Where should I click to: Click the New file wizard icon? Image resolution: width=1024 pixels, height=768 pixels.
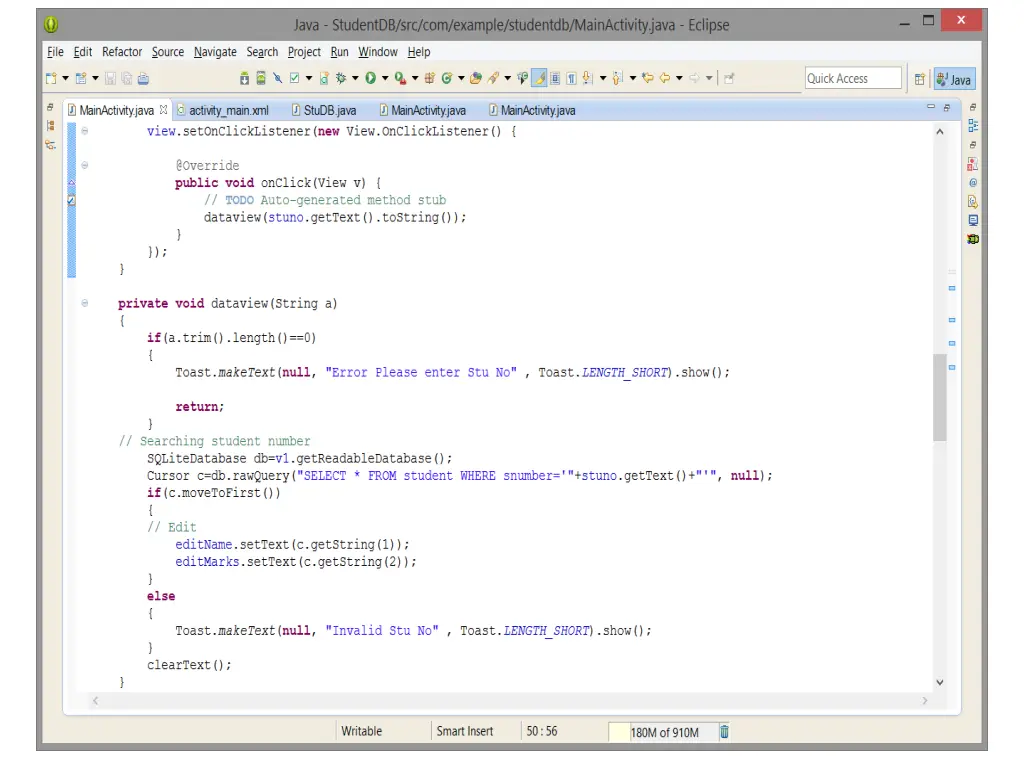(51, 78)
